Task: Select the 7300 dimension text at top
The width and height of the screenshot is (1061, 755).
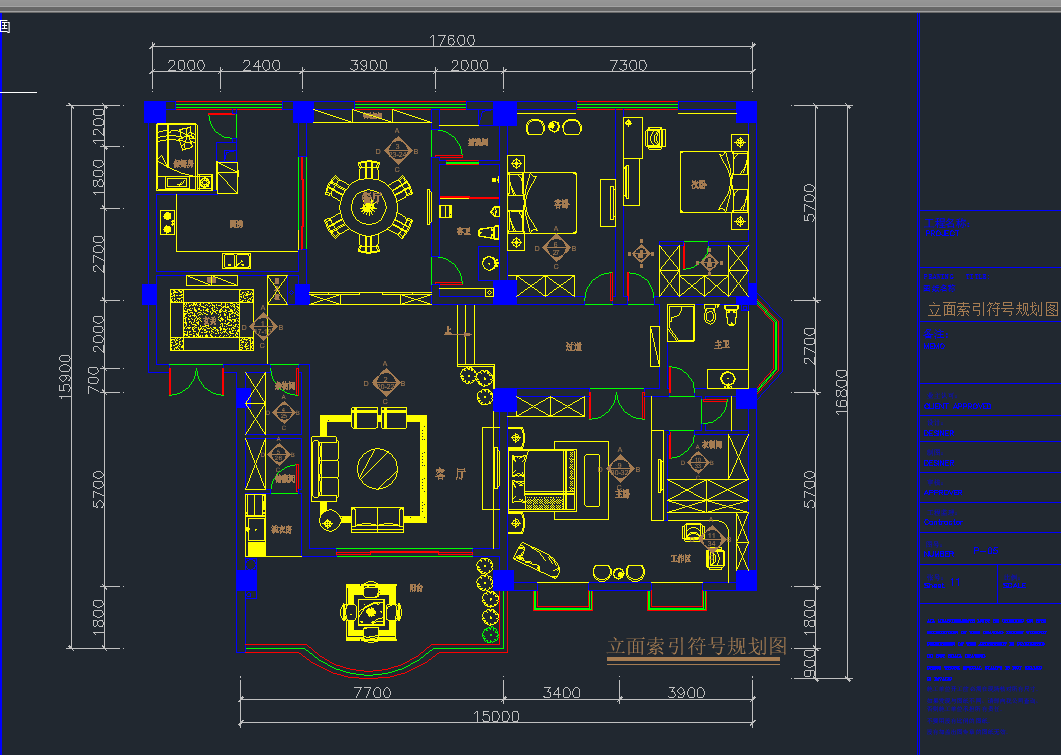Action: click(628, 65)
